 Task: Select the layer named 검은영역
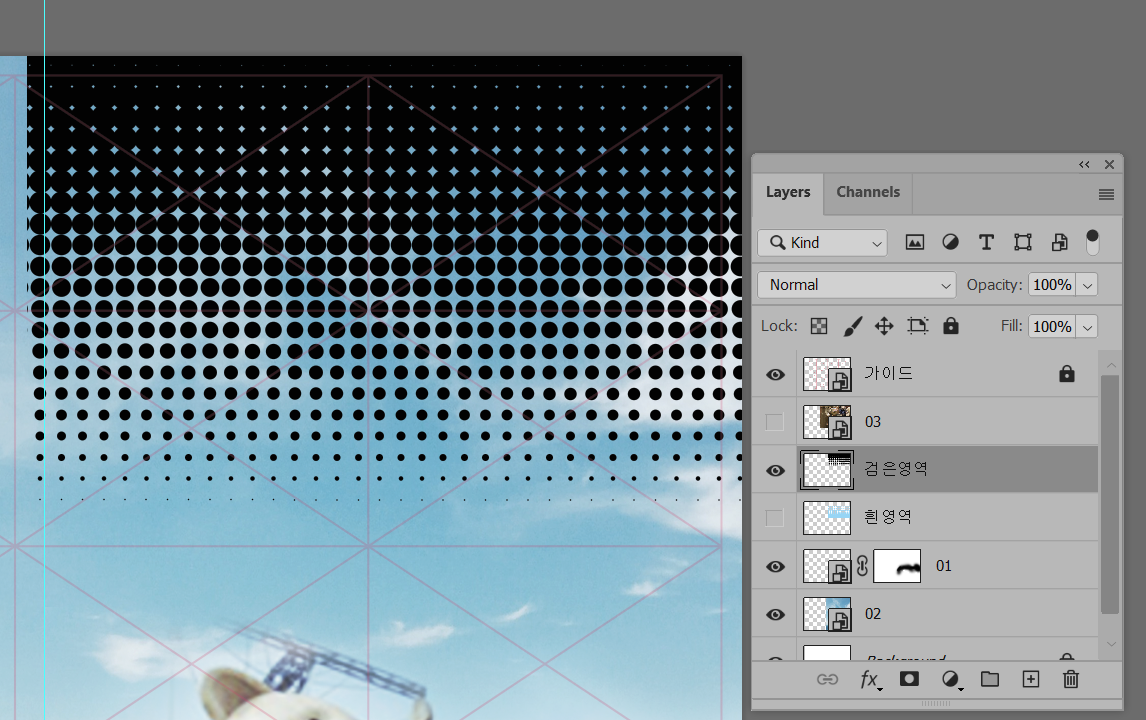click(895, 469)
